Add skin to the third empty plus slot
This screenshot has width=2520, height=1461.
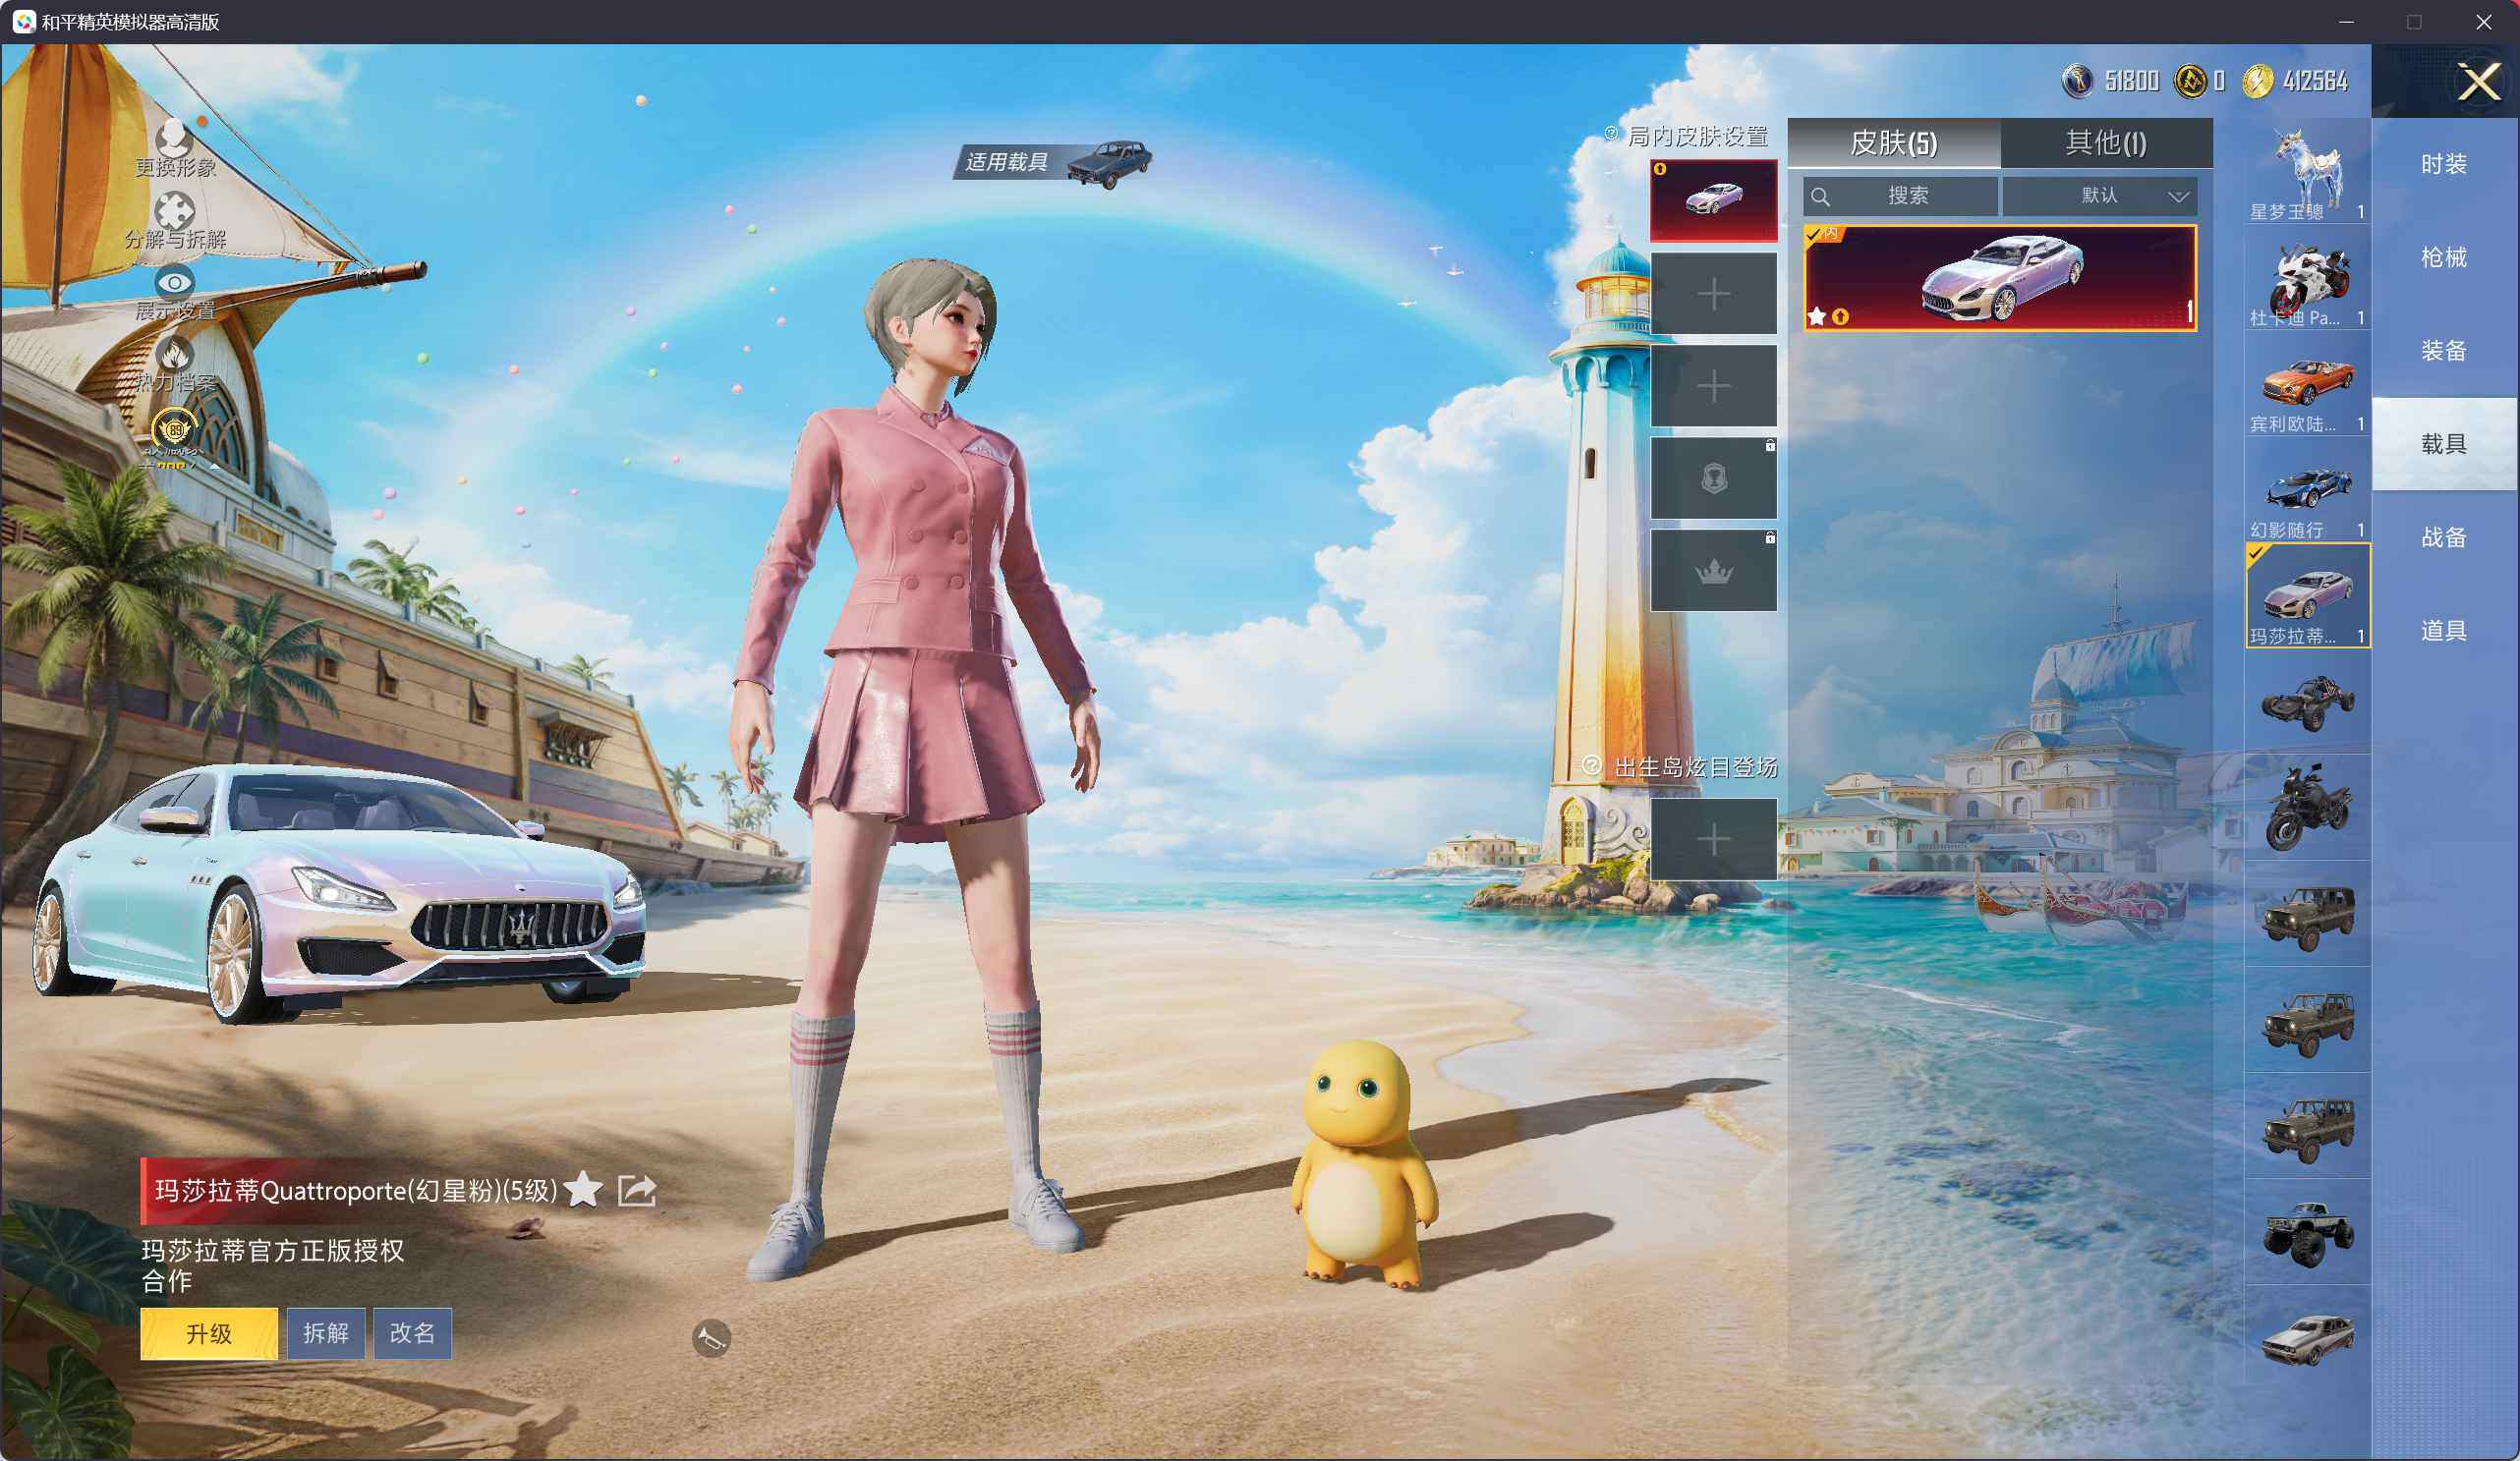[x=1713, y=386]
